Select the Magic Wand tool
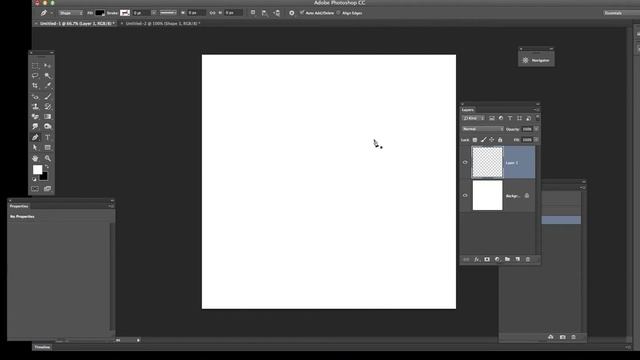 point(48,76)
